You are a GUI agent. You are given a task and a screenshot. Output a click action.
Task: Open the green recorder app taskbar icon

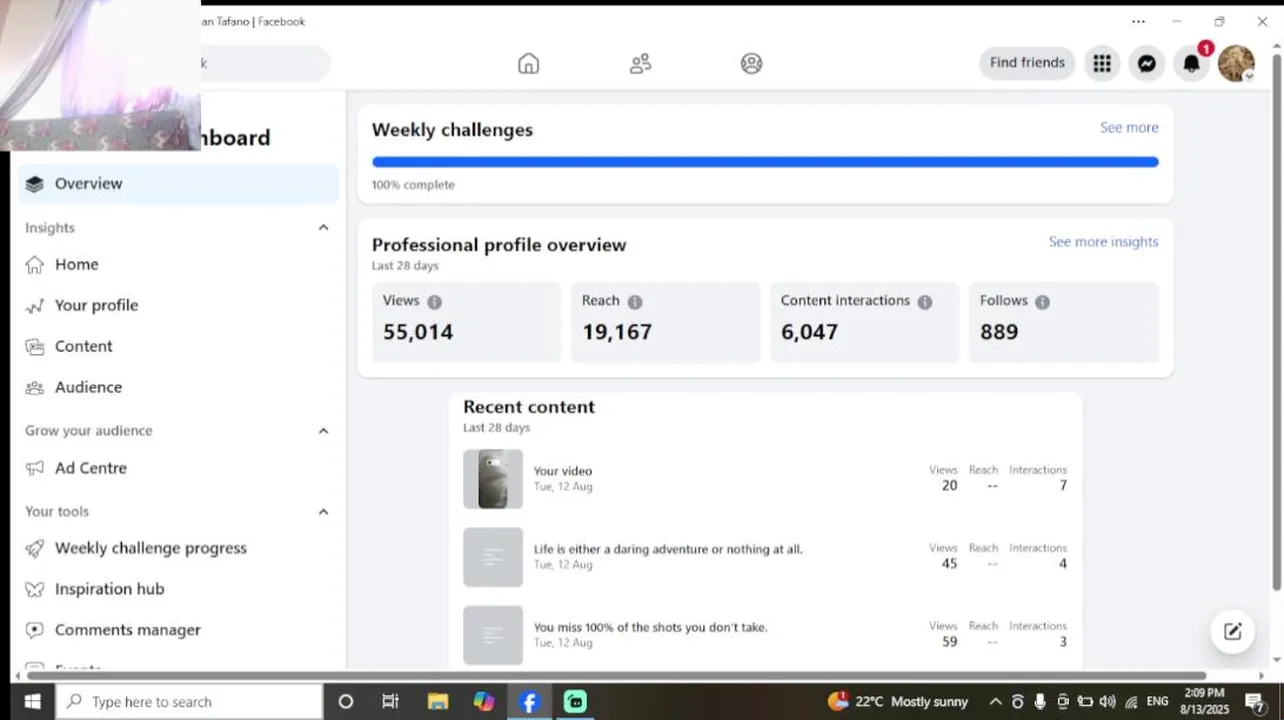click(575, 702)
